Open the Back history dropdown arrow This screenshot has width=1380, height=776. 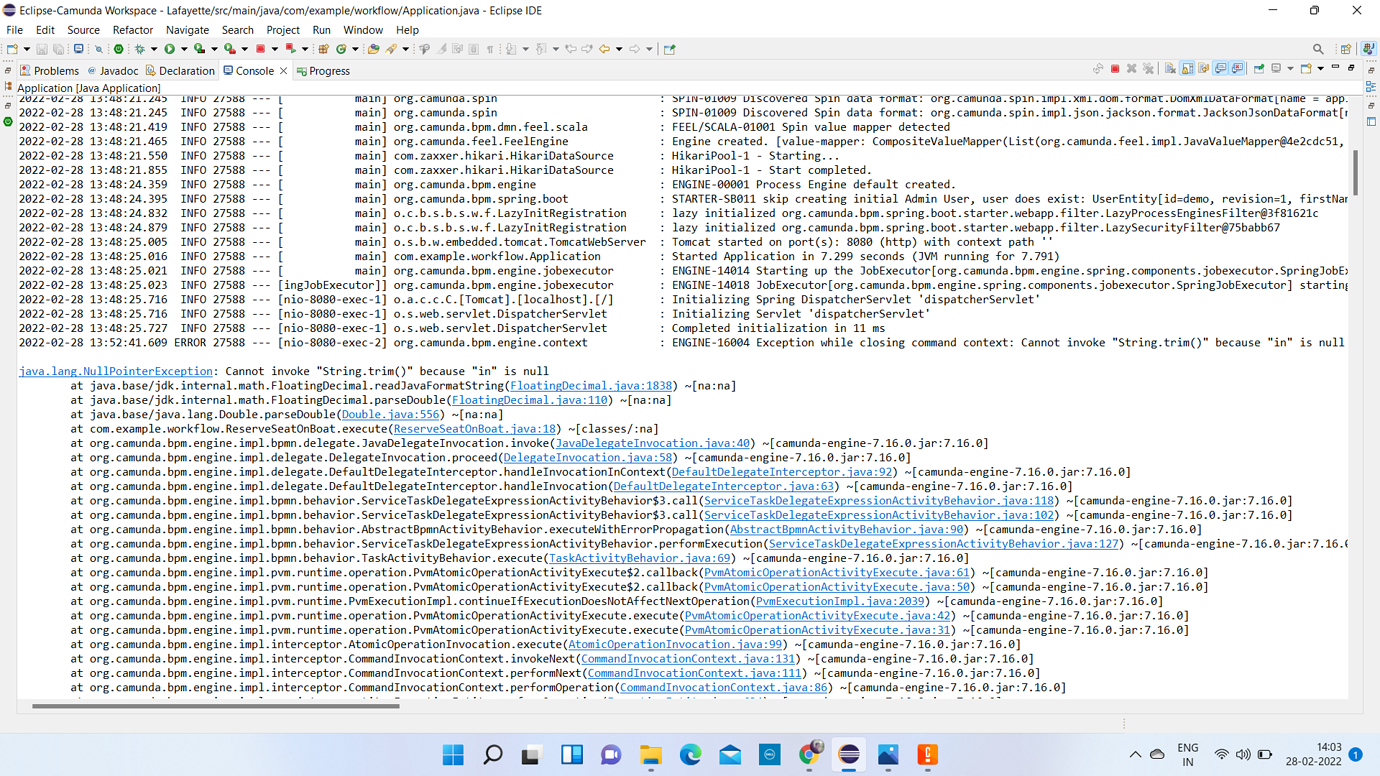619,49
